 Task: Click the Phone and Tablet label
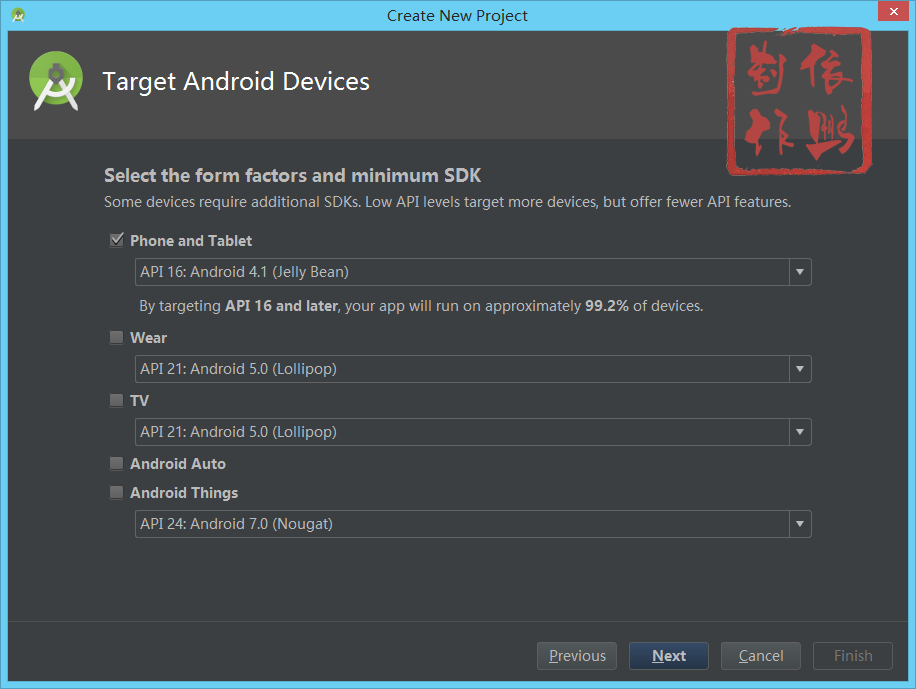[x=191, y=241]
